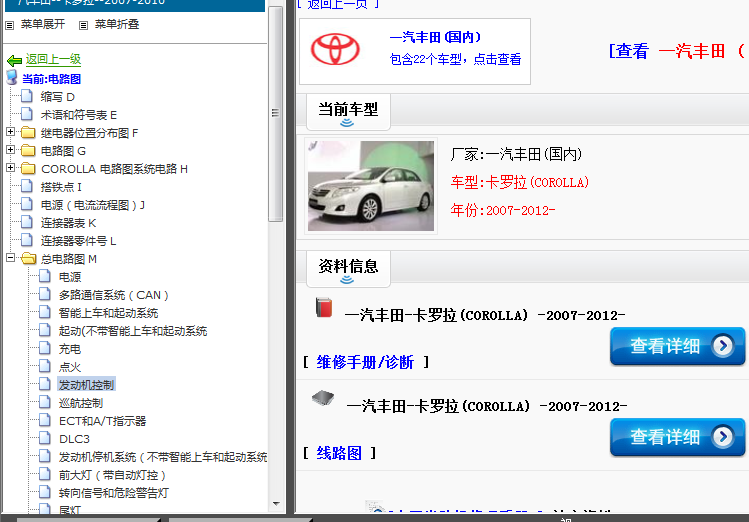
Task: Open the 一汽丰田 (国内) brand link
Action: 435,37
